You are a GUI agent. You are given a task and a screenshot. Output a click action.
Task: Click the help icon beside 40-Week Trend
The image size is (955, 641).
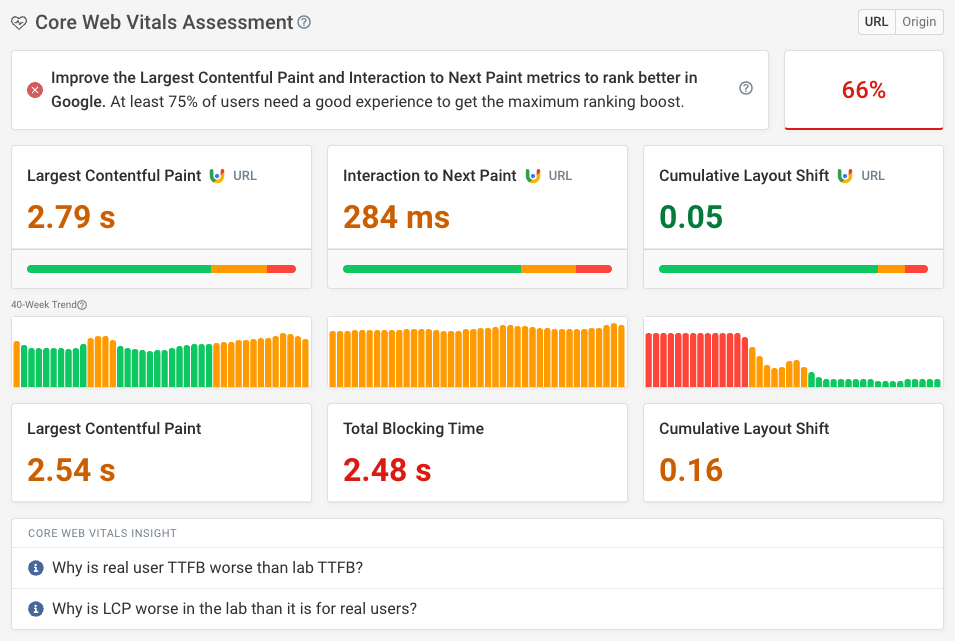tap(82, 306)
